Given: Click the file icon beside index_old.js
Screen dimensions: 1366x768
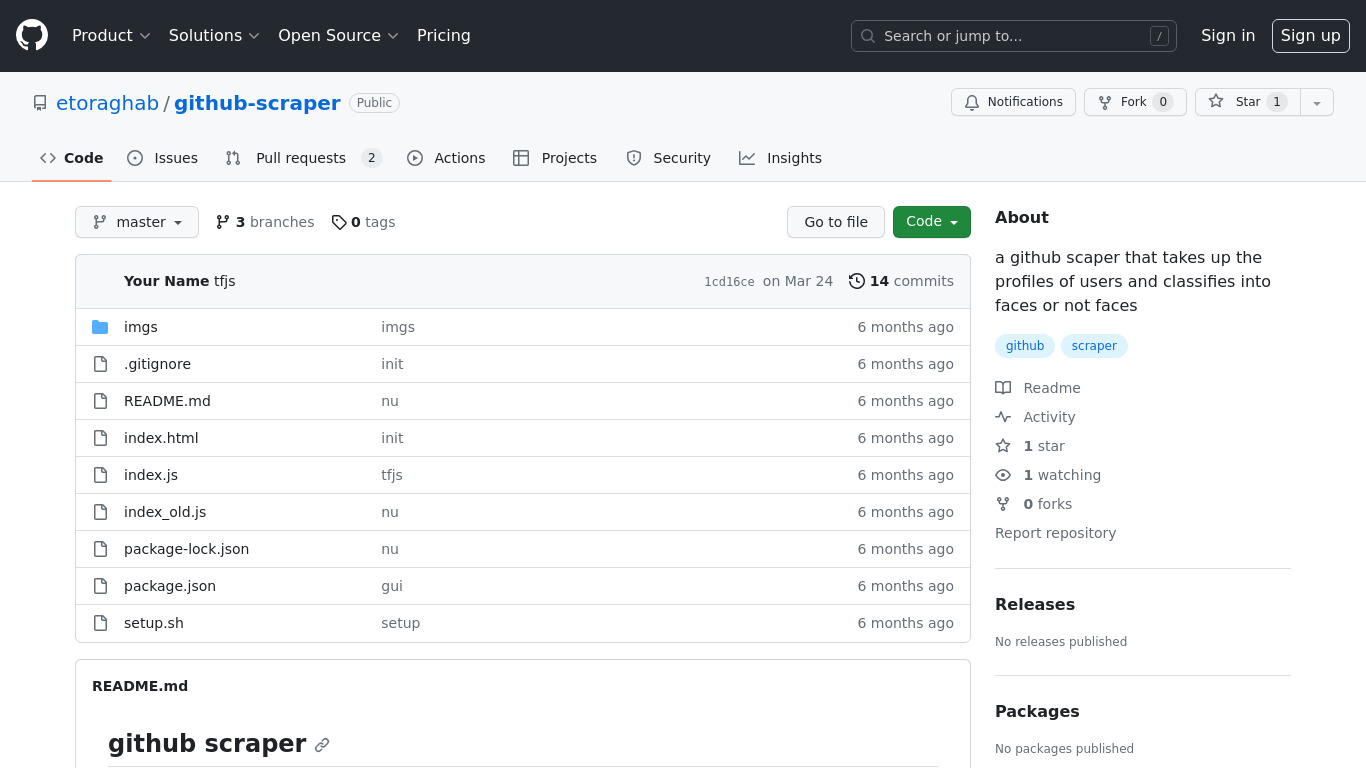Looking at the screenshot, I should pos(100,512).
